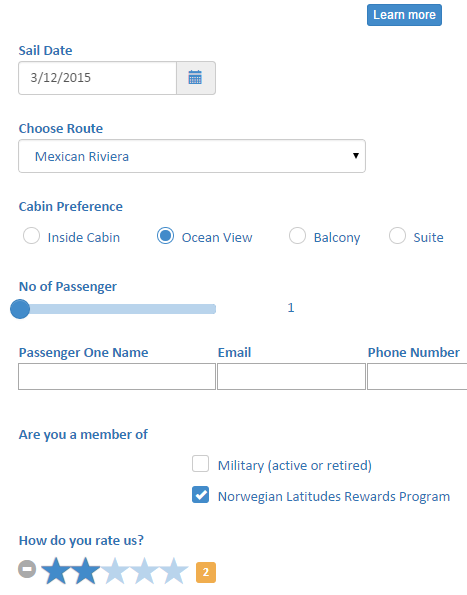Choose the fourth rating star
This screenshot has width=467, height=595.
coord(144,570)
